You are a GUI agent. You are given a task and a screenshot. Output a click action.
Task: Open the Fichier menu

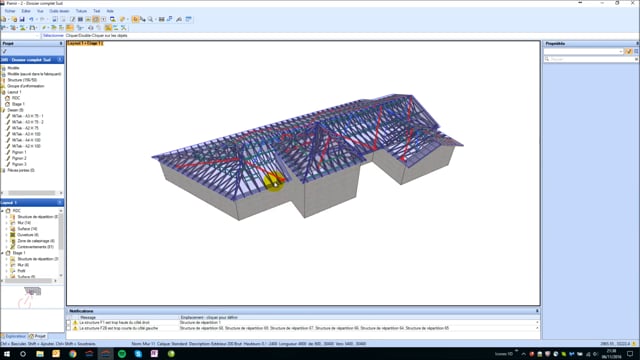(x=10, y=11)
